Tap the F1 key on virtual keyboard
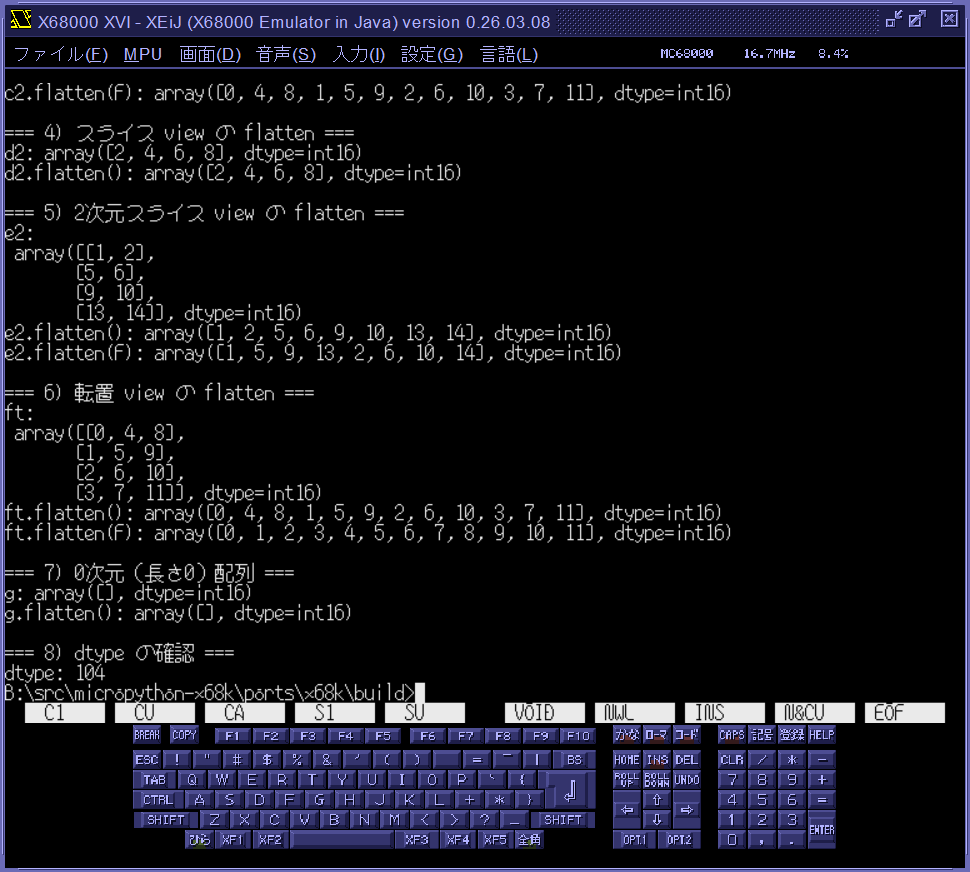 tap(233, 736)
